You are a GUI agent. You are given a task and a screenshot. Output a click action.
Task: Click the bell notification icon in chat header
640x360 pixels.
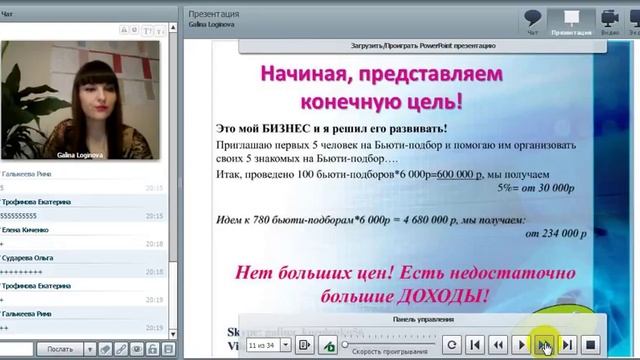[124, 30]
